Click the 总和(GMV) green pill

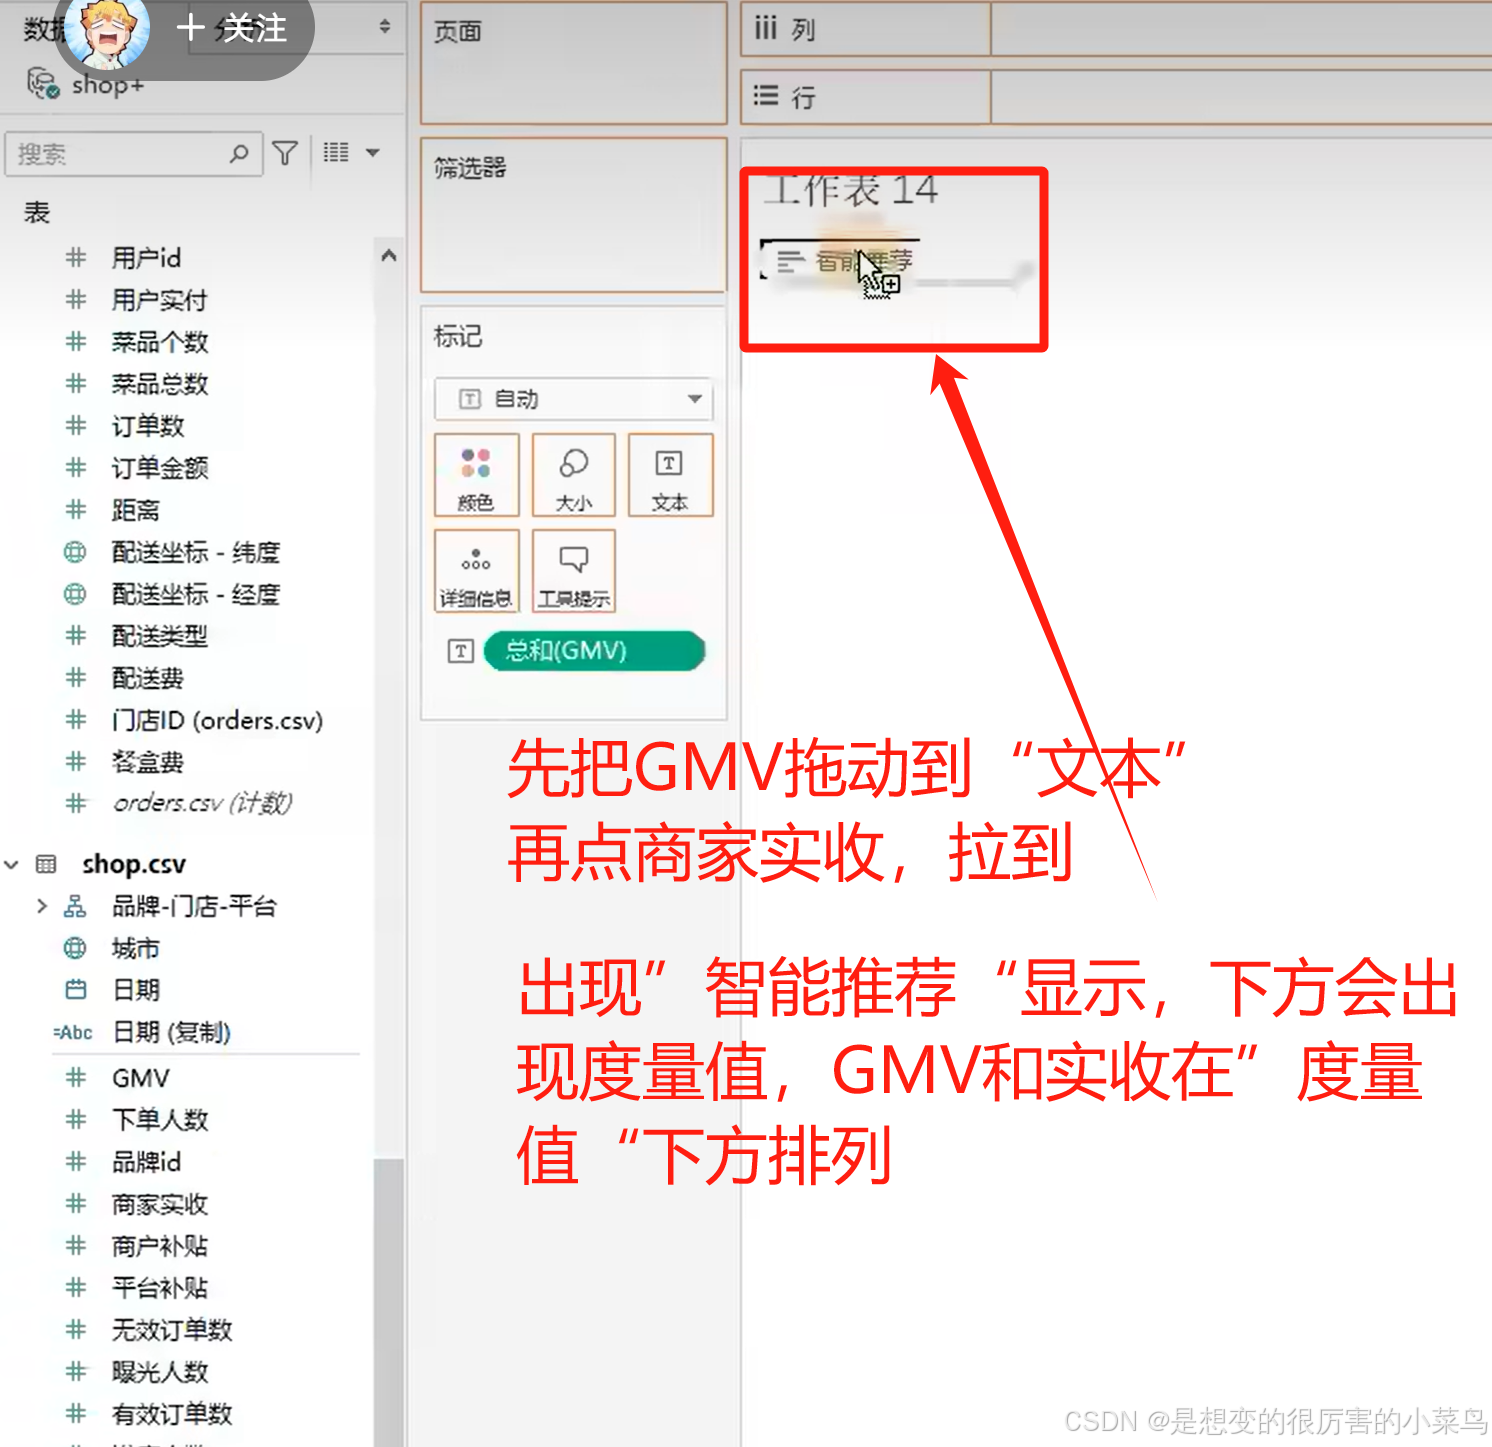pyautogui.click(x=594, y=651)
